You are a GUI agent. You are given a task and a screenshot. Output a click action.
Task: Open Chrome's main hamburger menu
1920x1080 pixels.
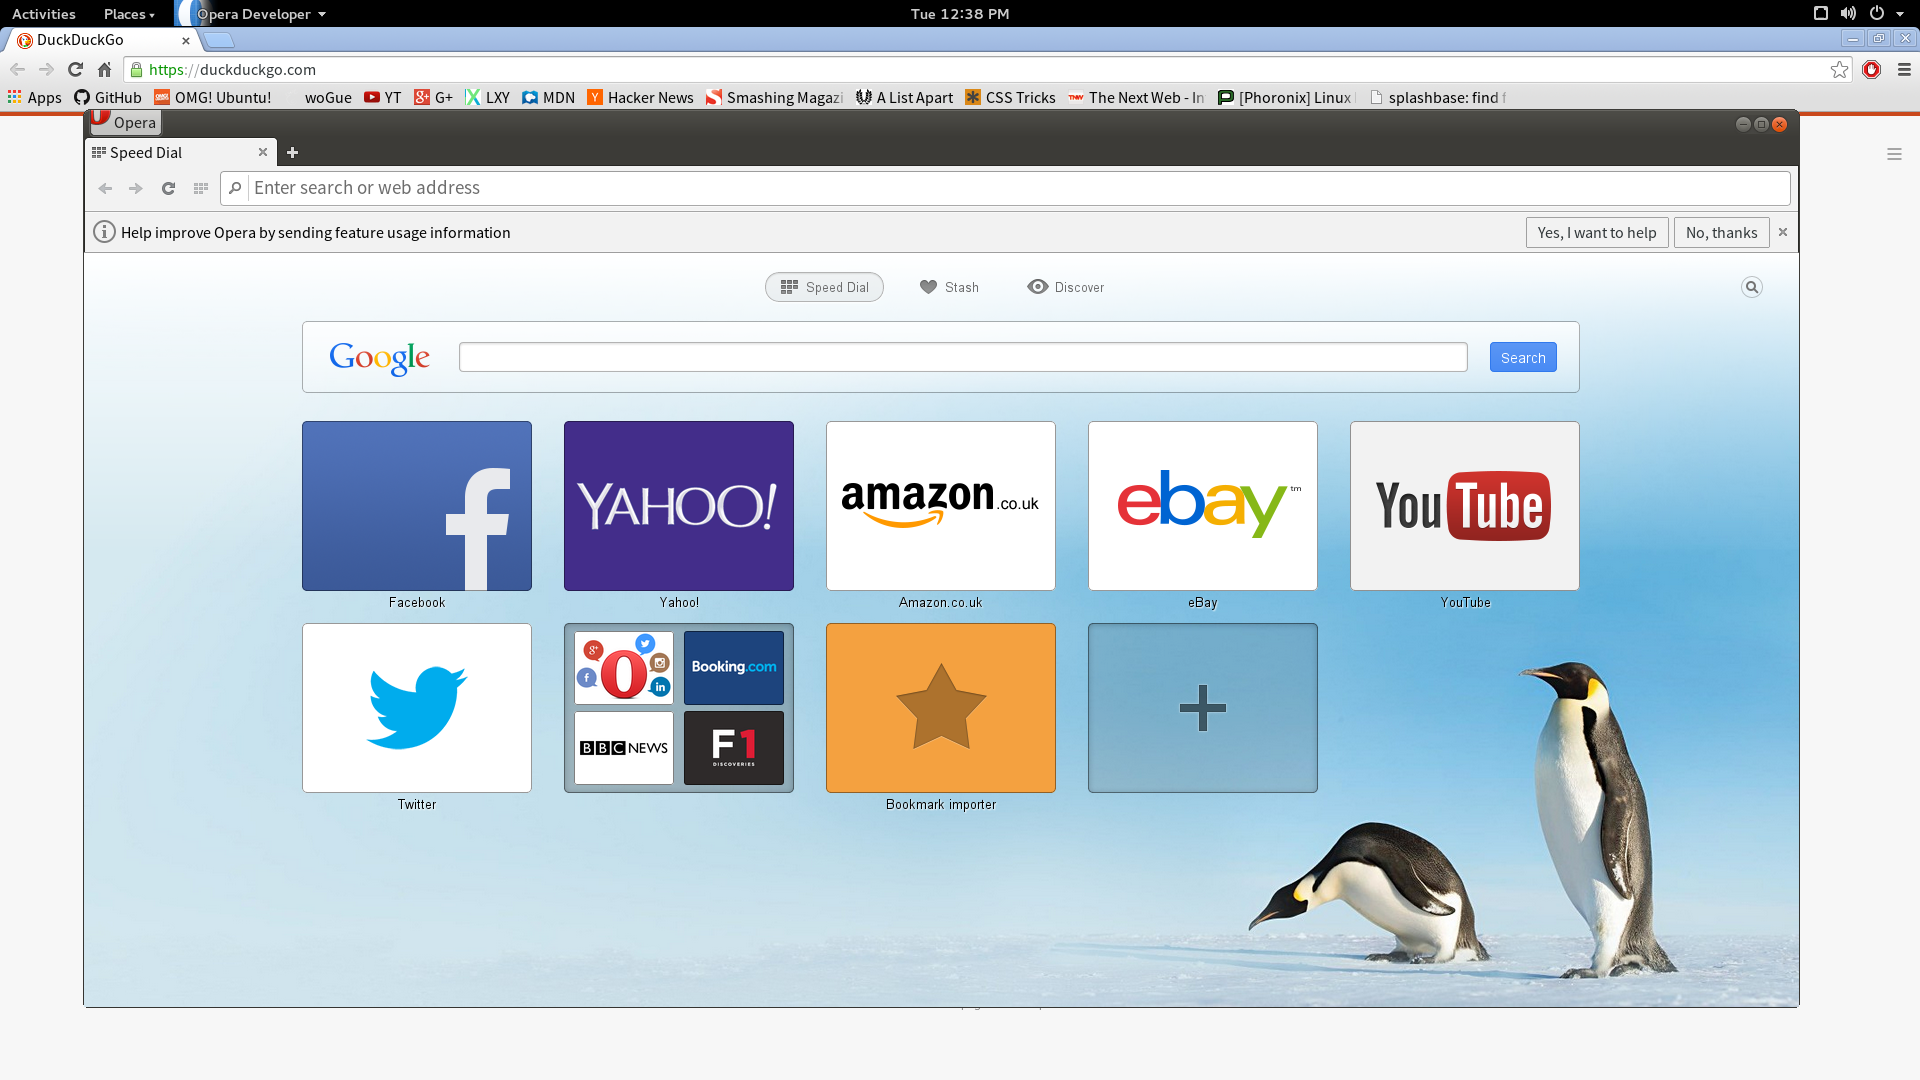1904,69
